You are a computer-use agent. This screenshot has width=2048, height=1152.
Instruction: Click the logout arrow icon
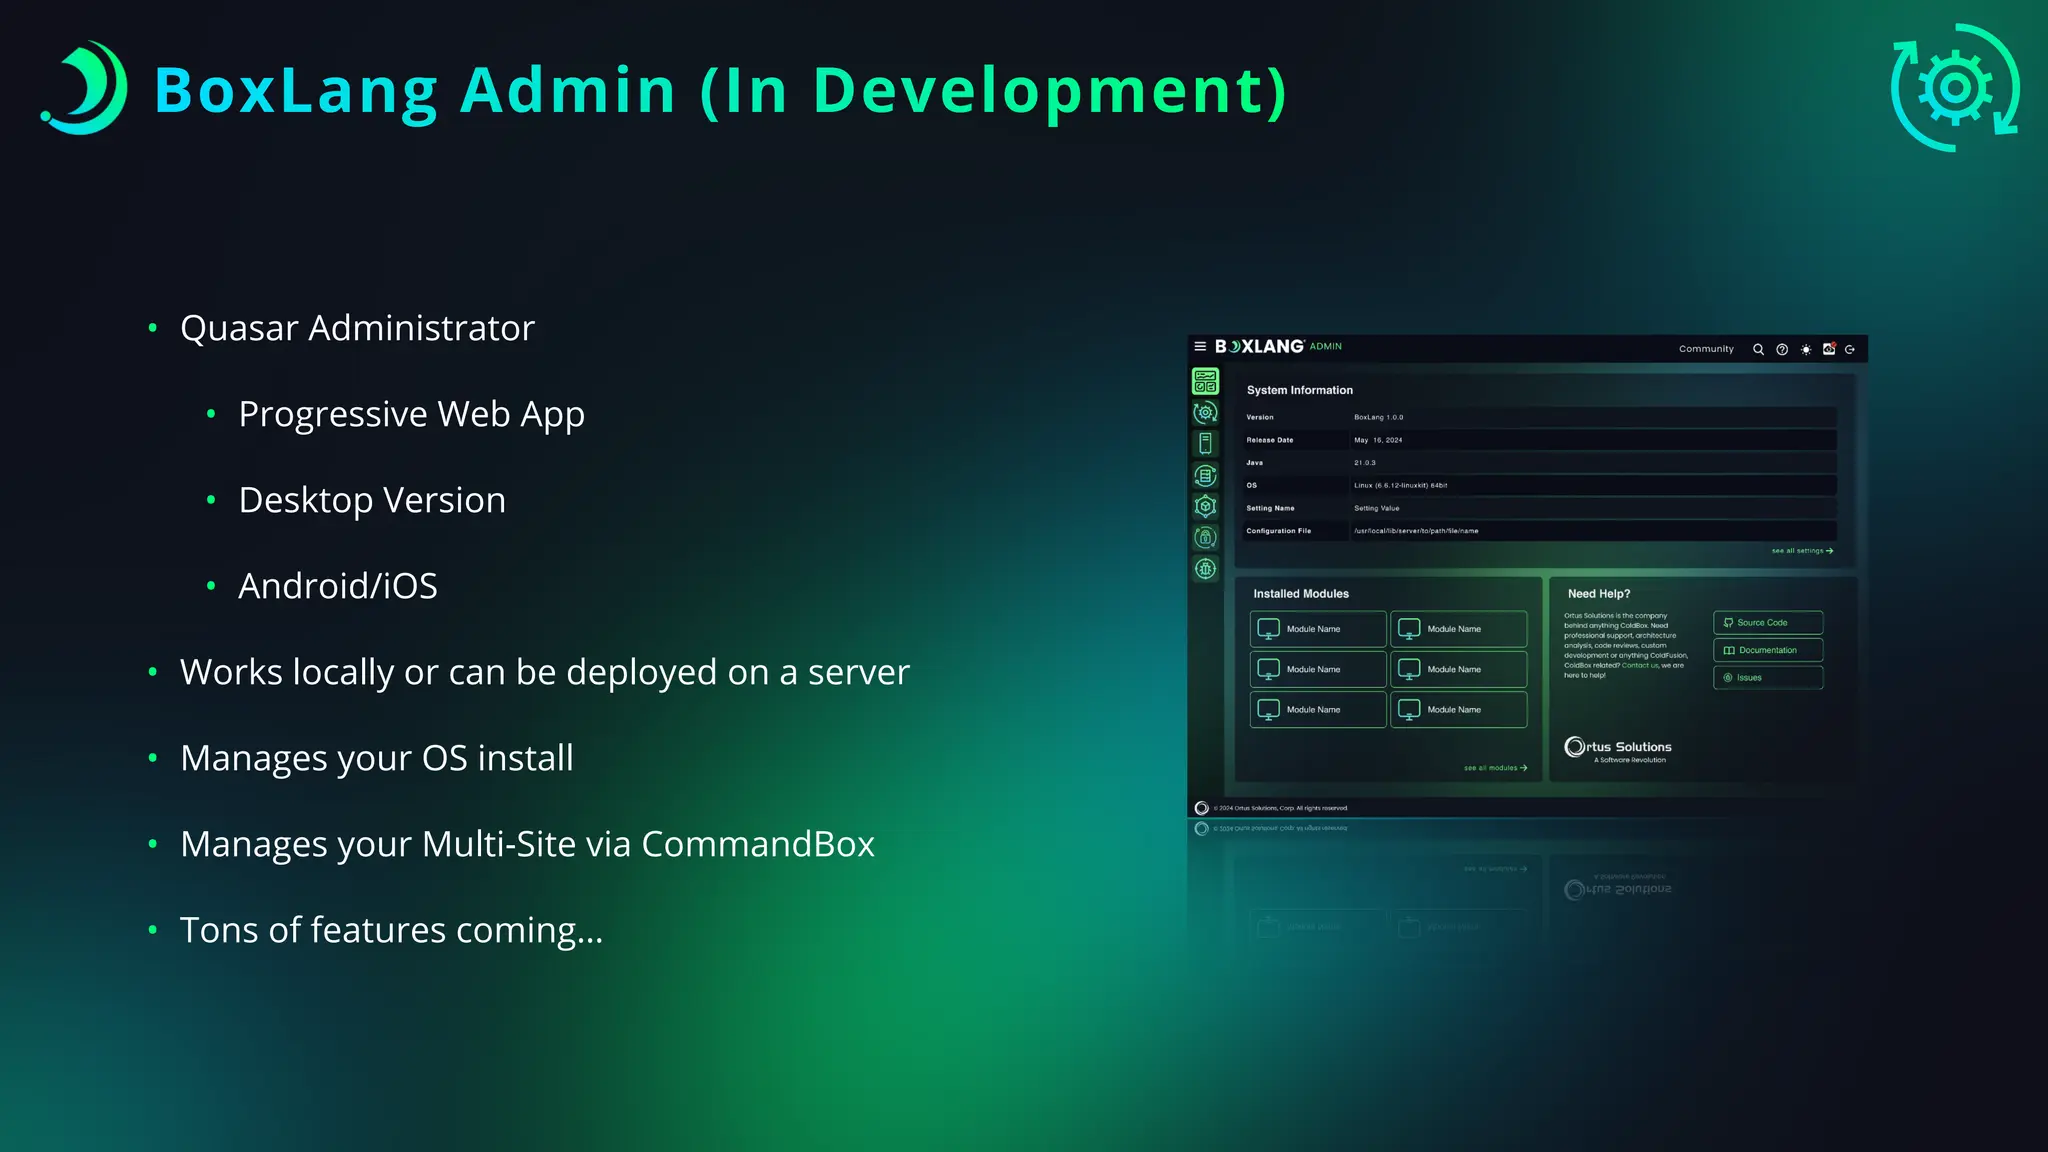click(1850, 349)
